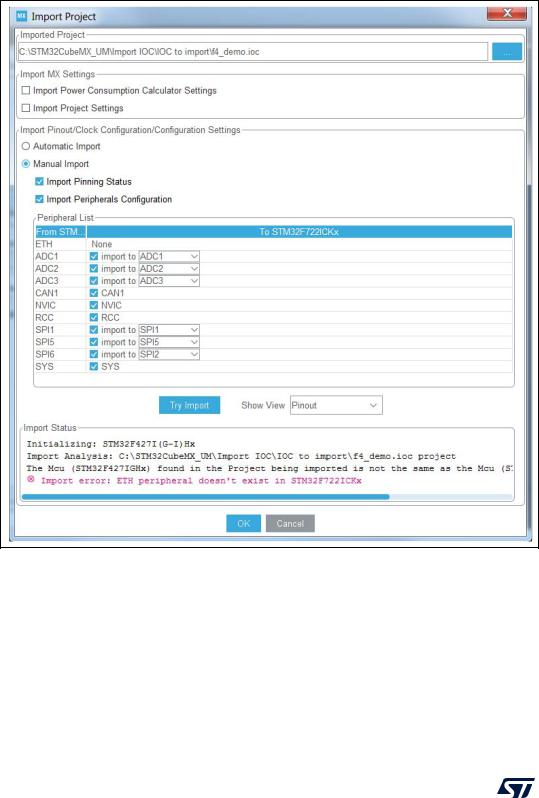The height and width of the screenshot is (798, 539).
Task: Click the 'Initializing: STM32F427I(G-I)Hx' status line
Action: (111, 444)
